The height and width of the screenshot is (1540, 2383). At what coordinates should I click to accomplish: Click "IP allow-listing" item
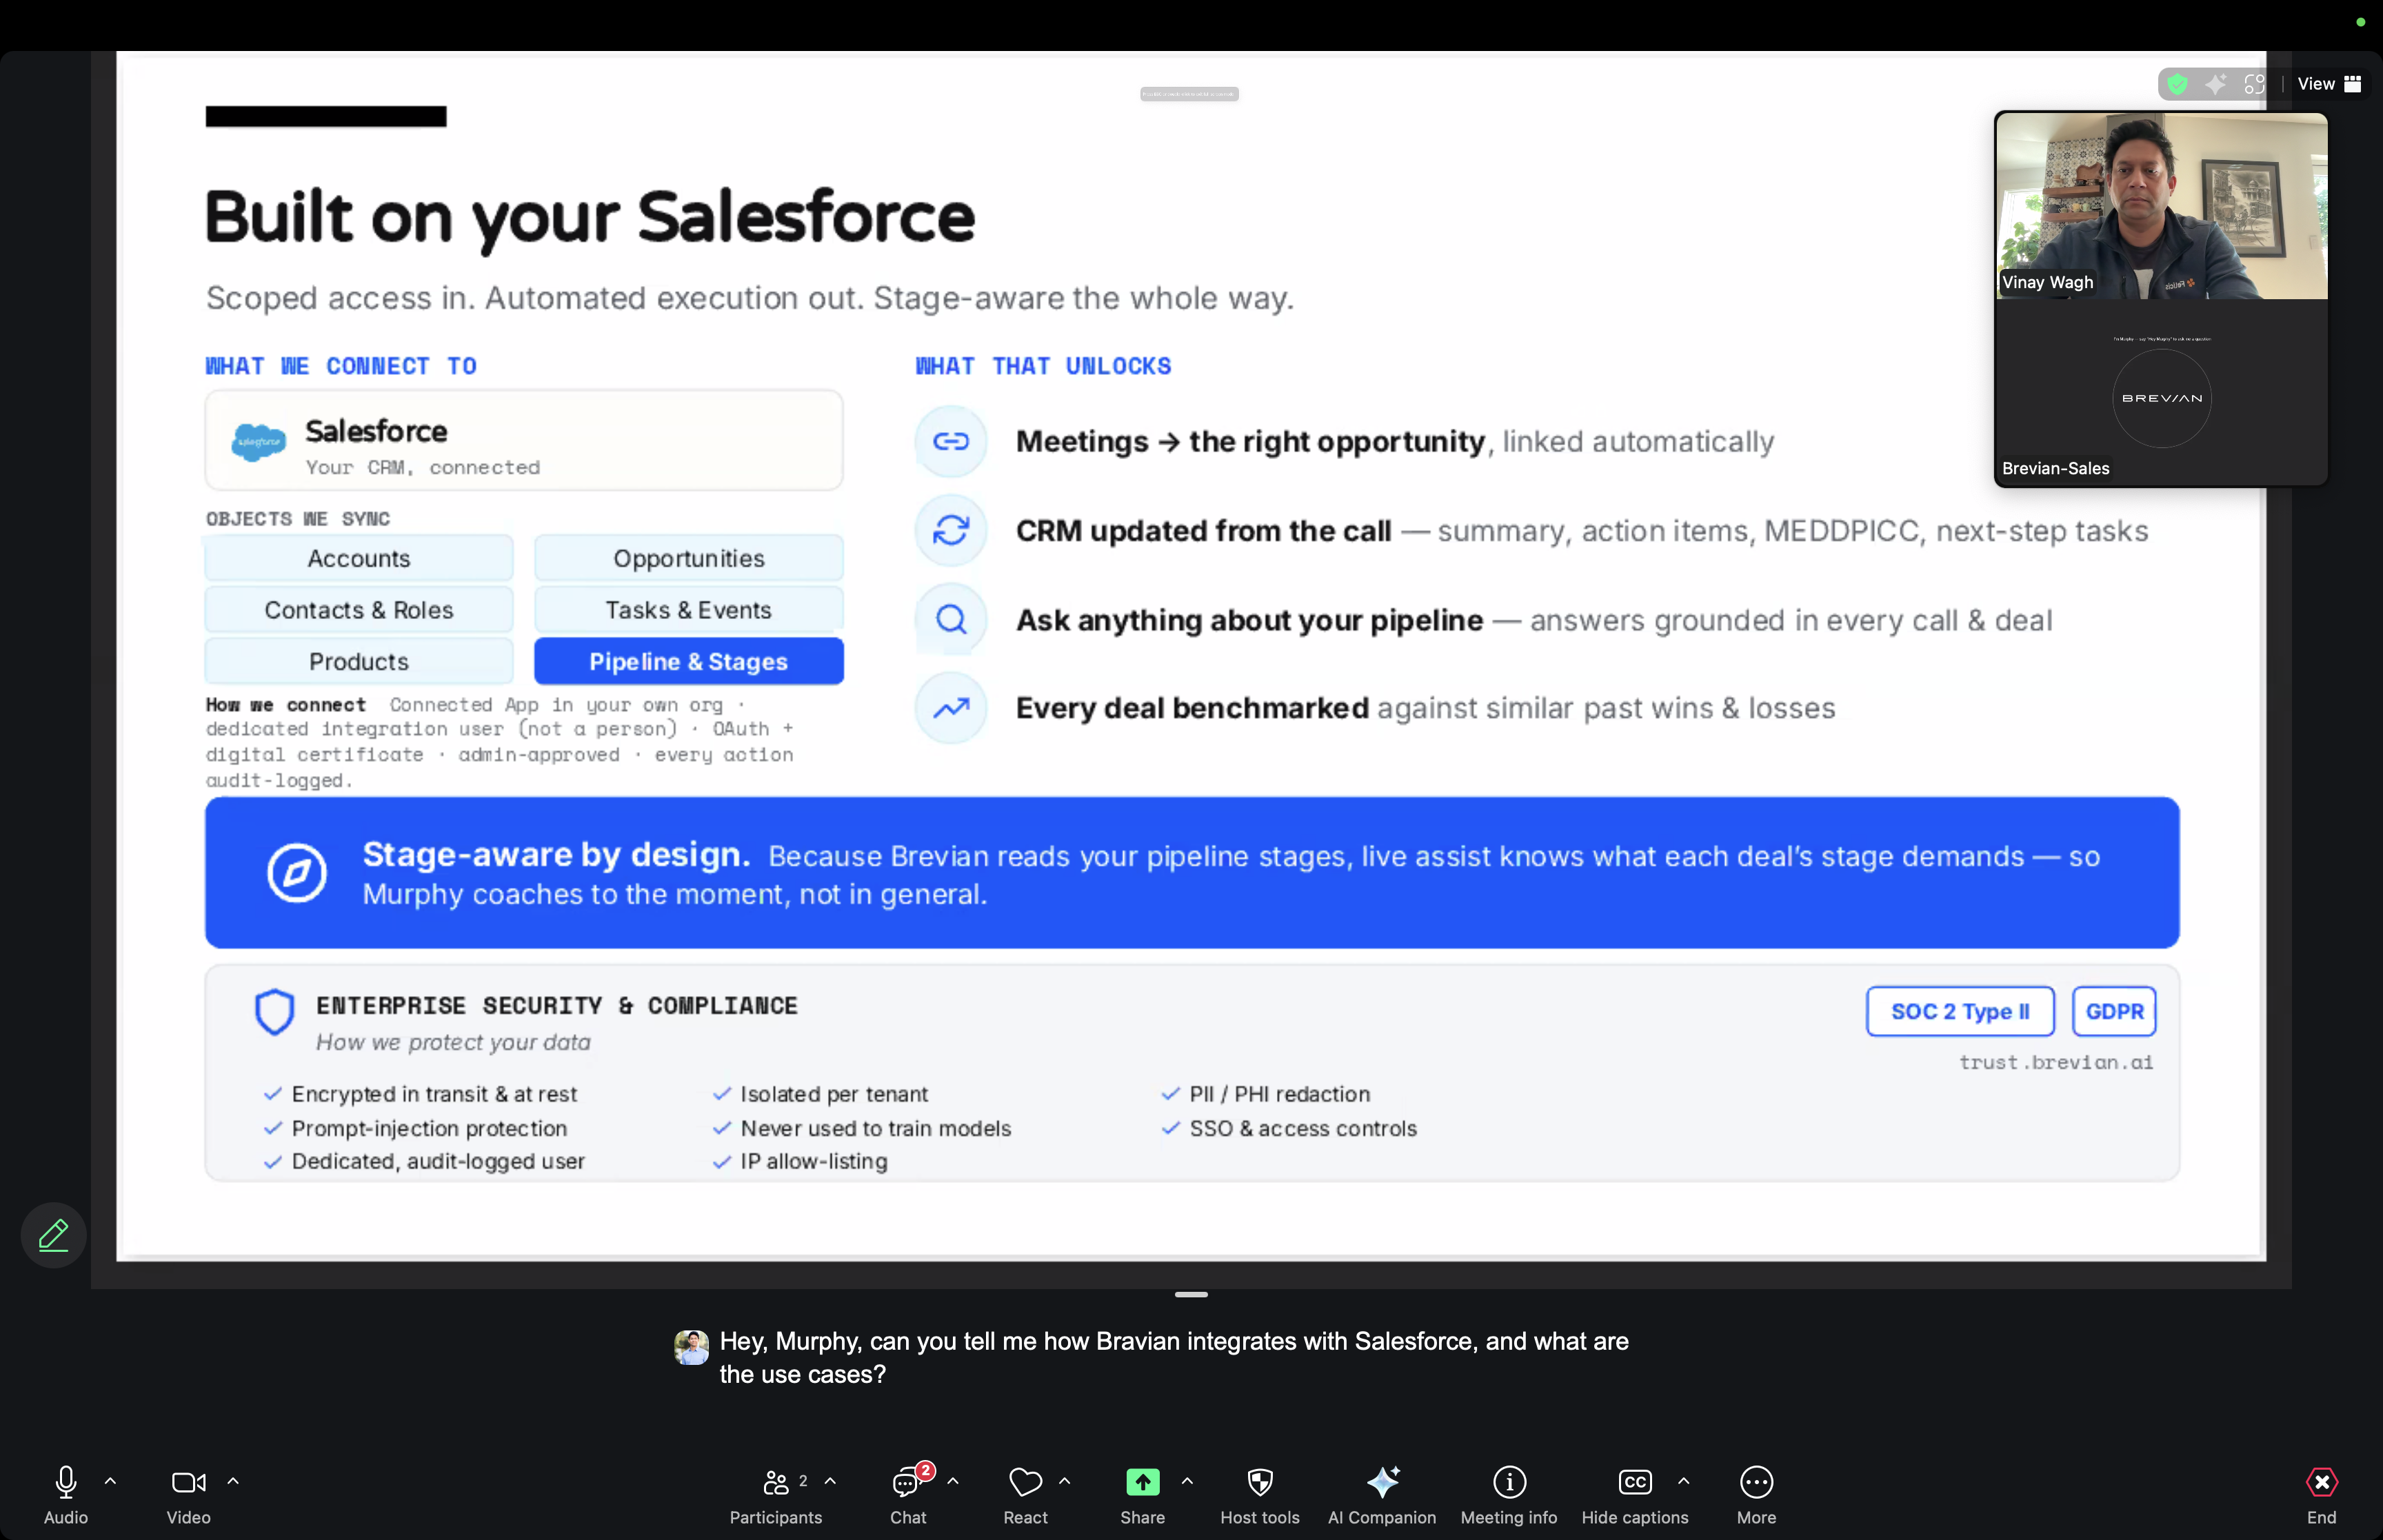click(x=814, y=1161)
